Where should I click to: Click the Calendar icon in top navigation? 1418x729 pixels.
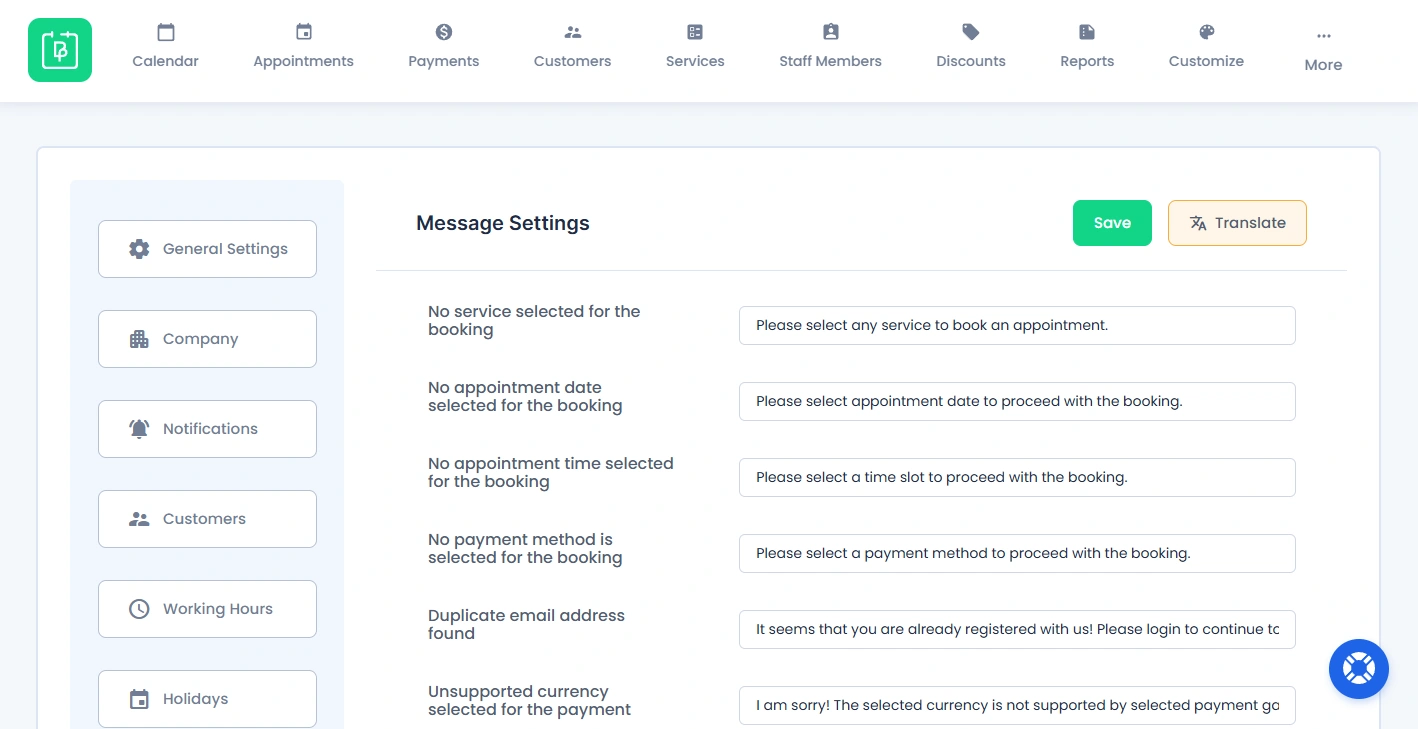(x=166, y=32)
